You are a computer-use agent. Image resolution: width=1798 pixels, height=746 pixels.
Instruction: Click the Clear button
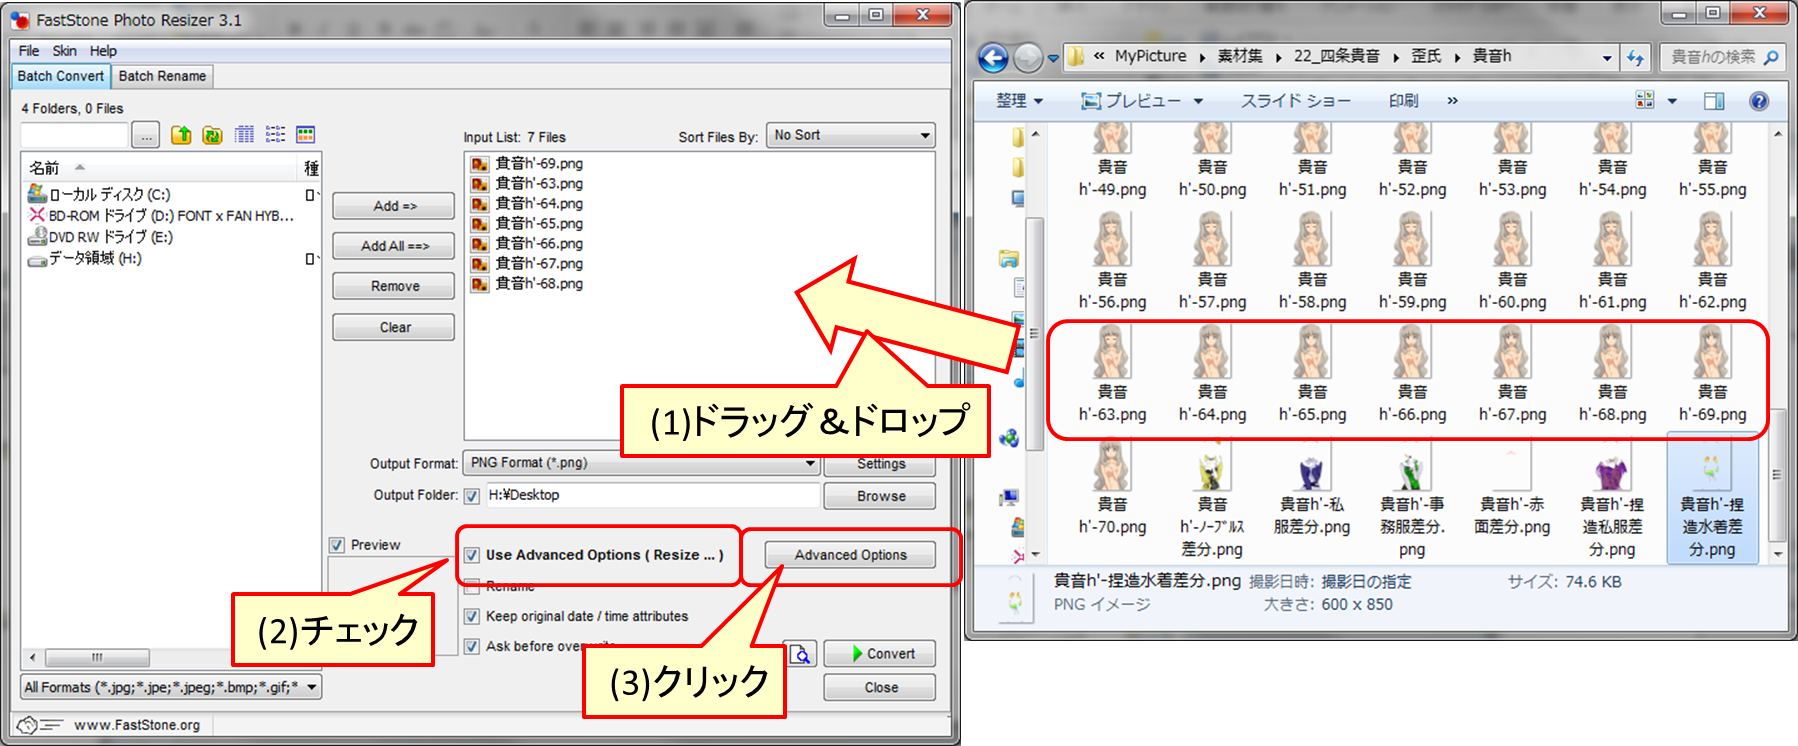(394, 327)
